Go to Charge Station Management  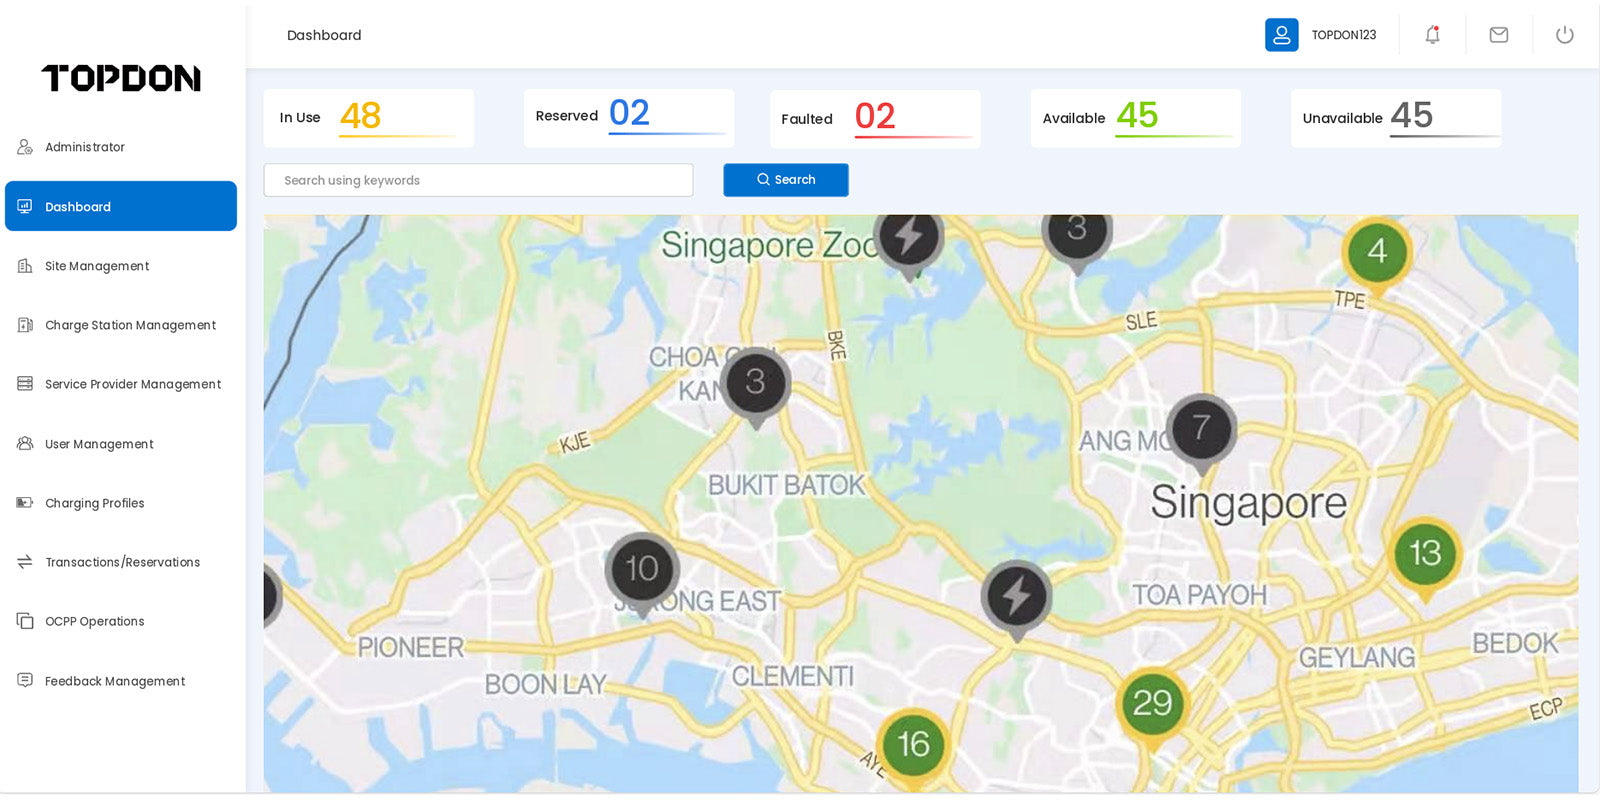point(130,325)
